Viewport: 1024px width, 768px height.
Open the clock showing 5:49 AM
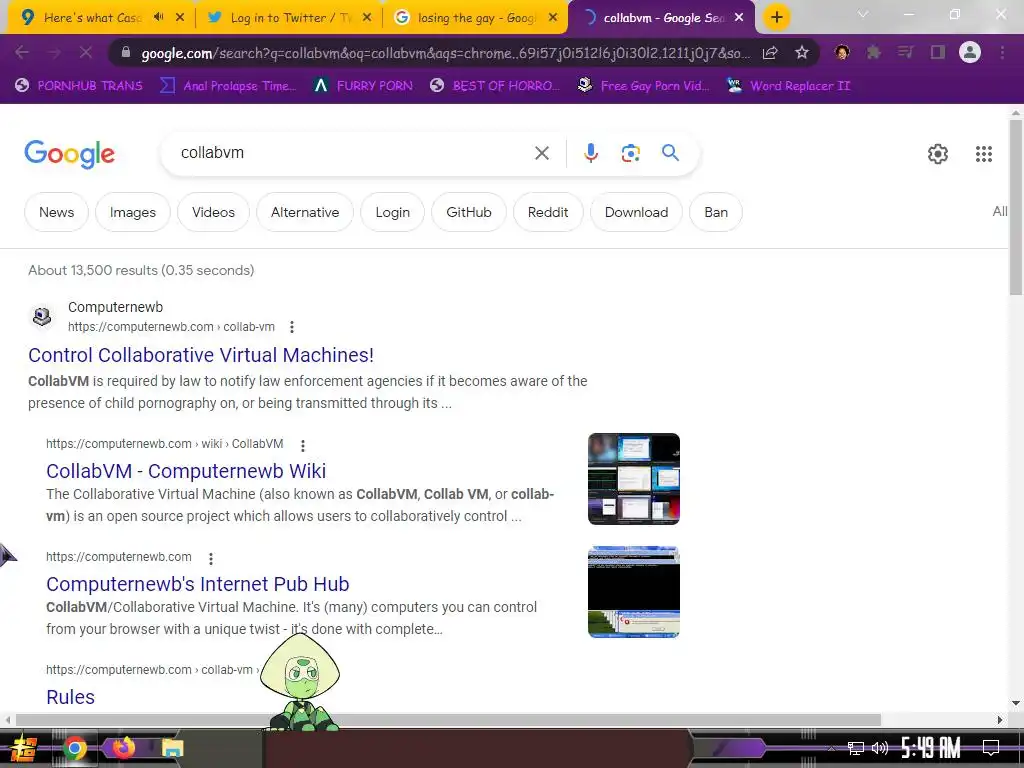tap(930, 748)
